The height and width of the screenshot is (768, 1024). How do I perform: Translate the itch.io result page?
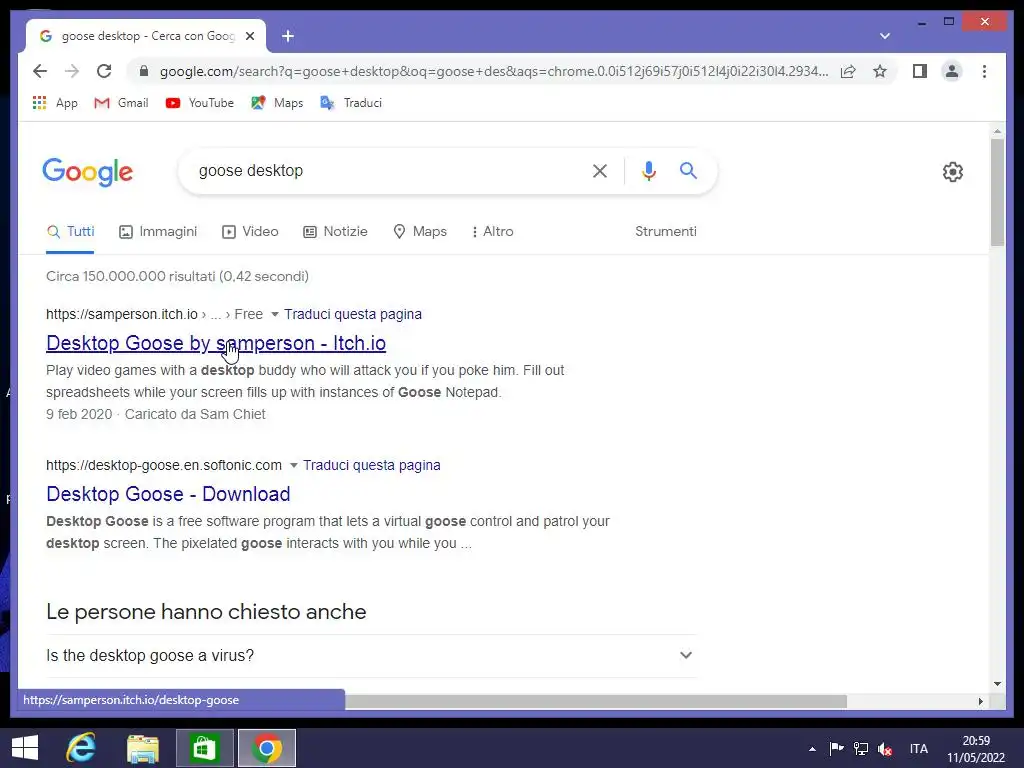pyautogui.click(x=353, y=314)
